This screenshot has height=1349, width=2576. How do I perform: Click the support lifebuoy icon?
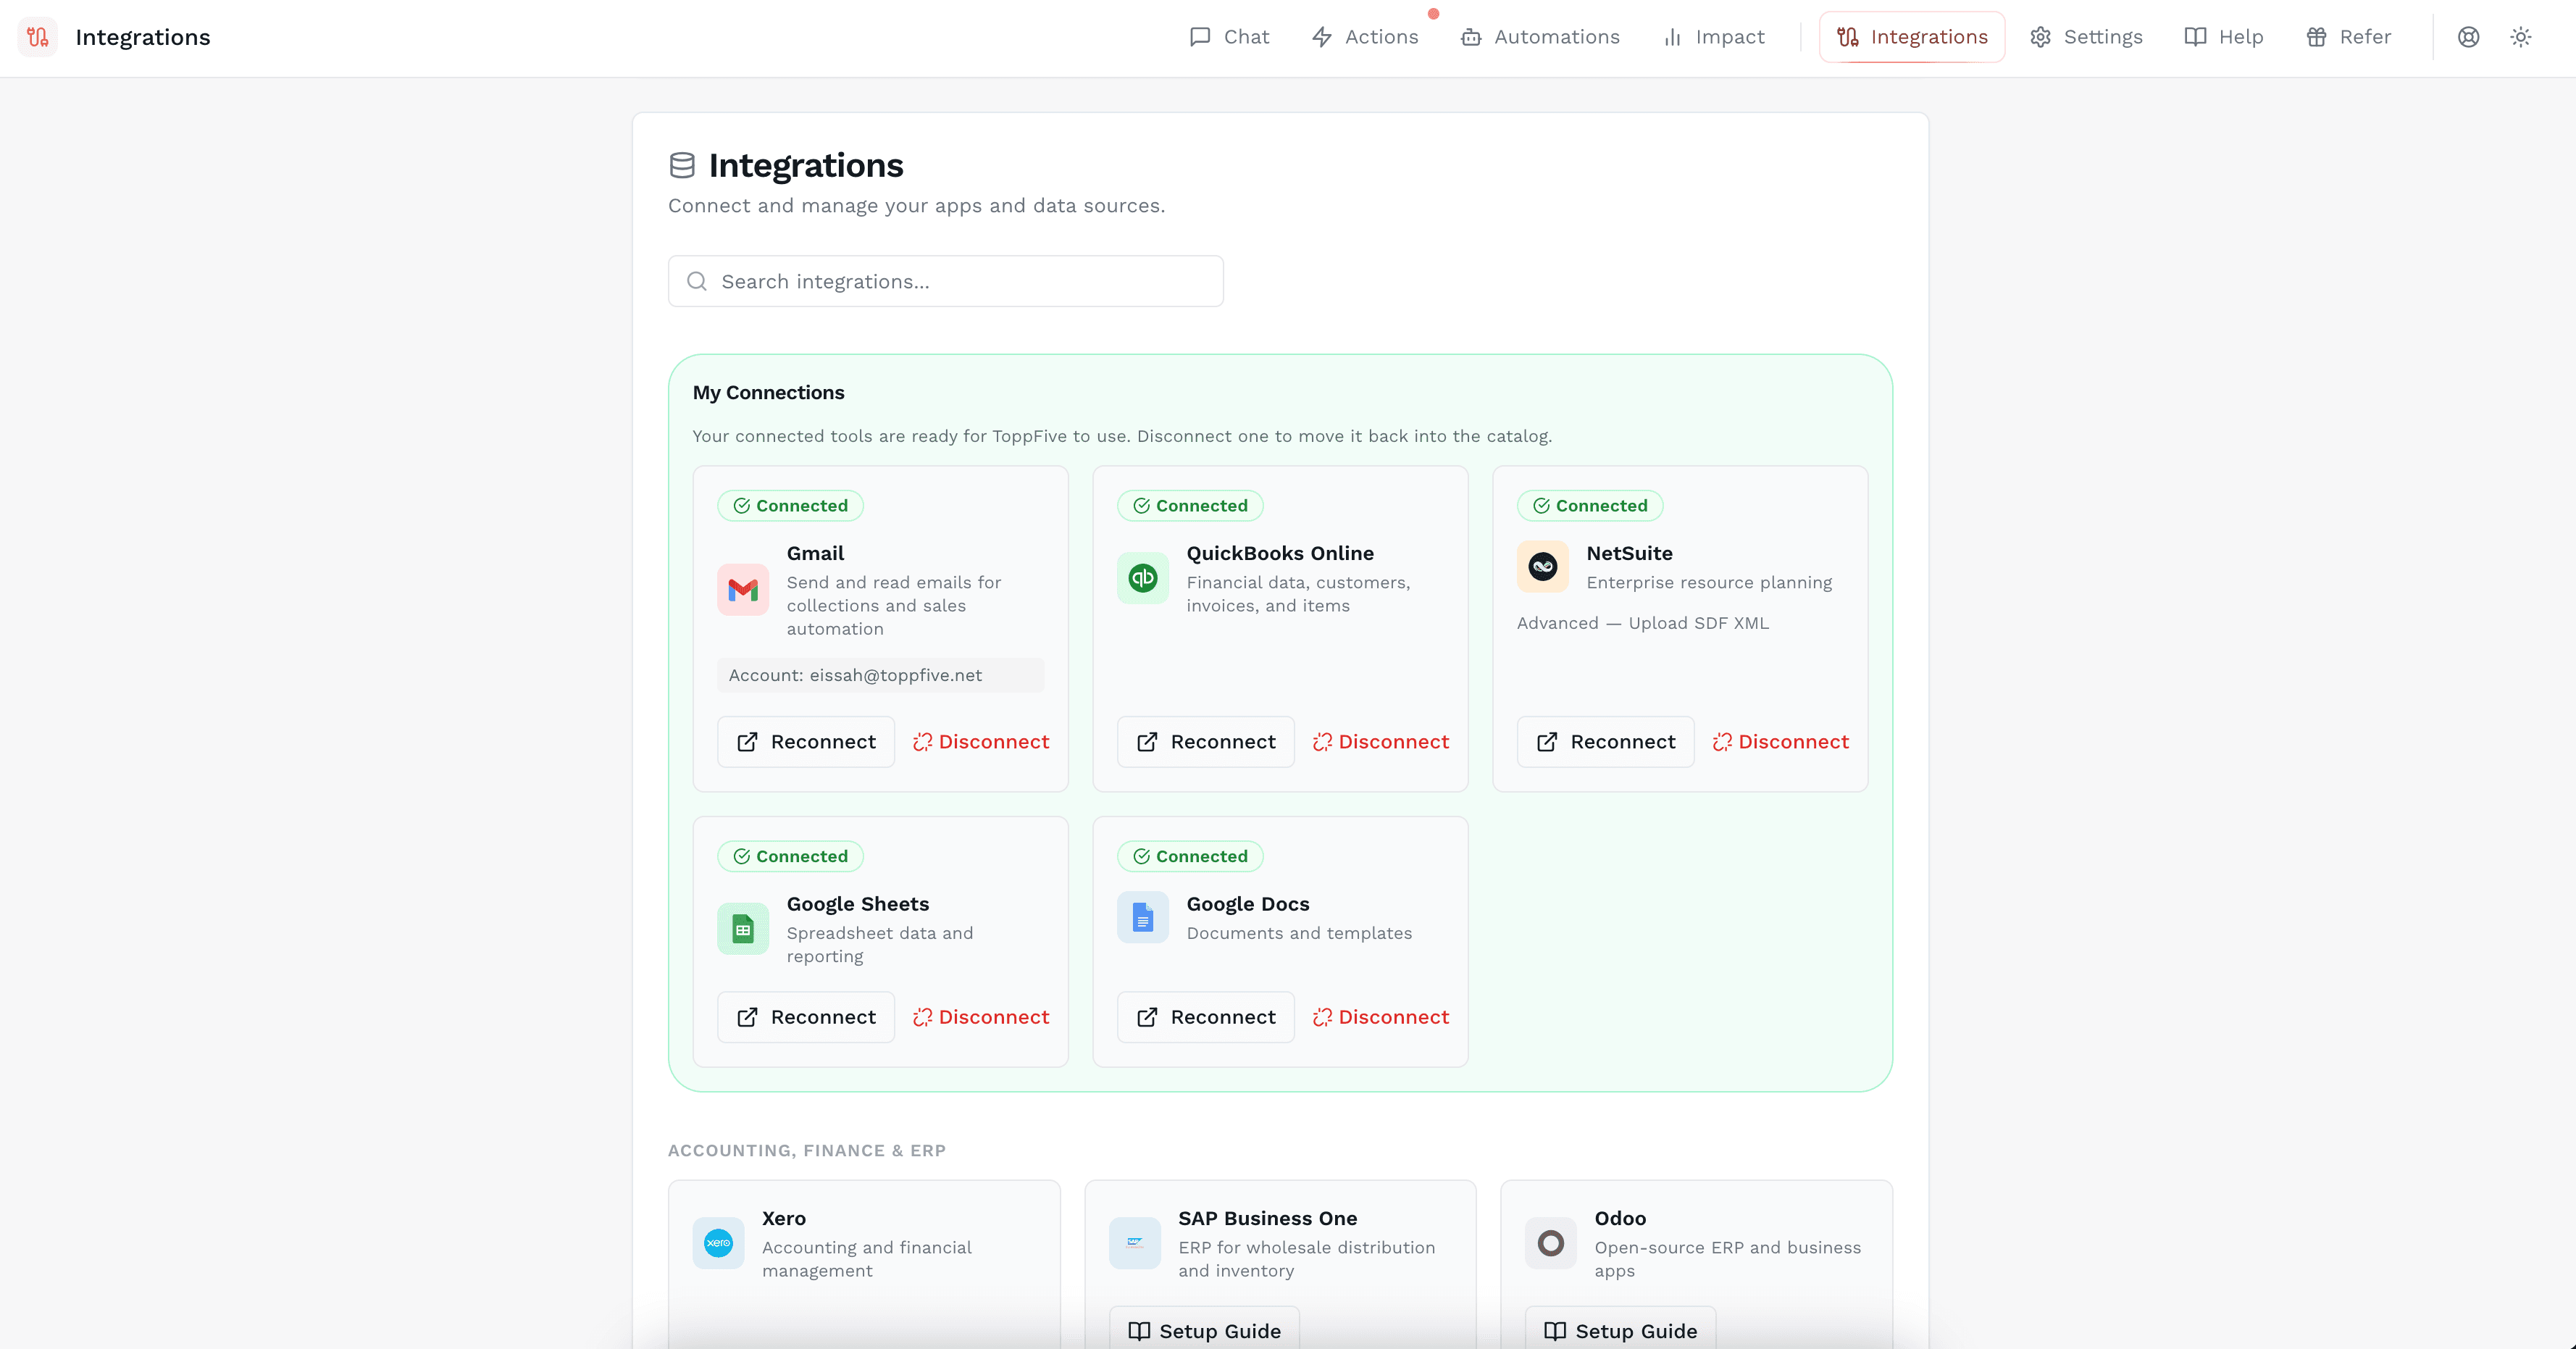pos(2468,37)
